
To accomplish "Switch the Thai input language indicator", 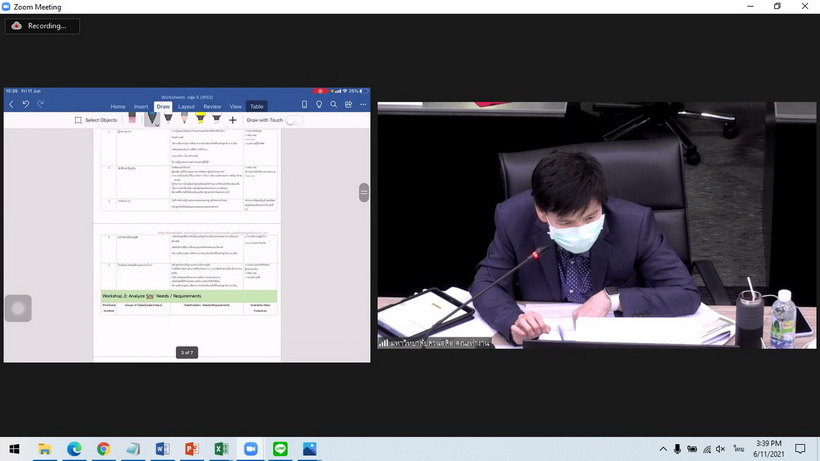I will pos(738,449).
